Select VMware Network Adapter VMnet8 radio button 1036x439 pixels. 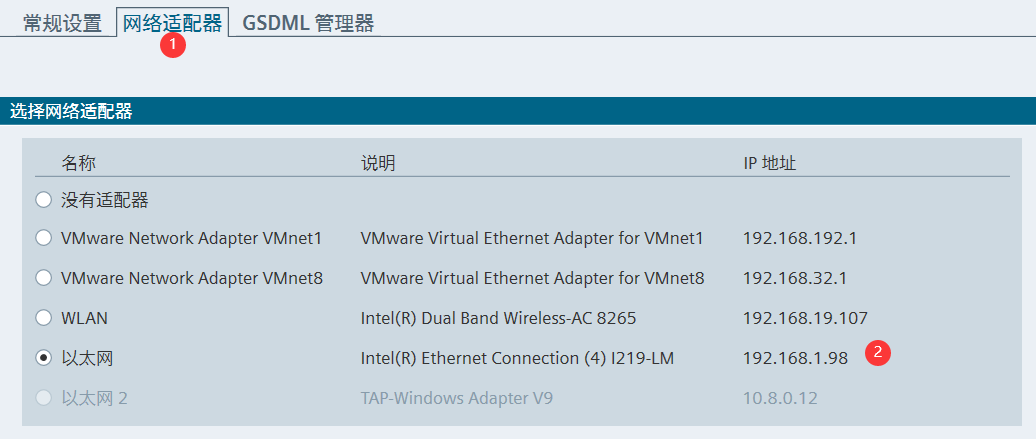(x=44, y=278)
